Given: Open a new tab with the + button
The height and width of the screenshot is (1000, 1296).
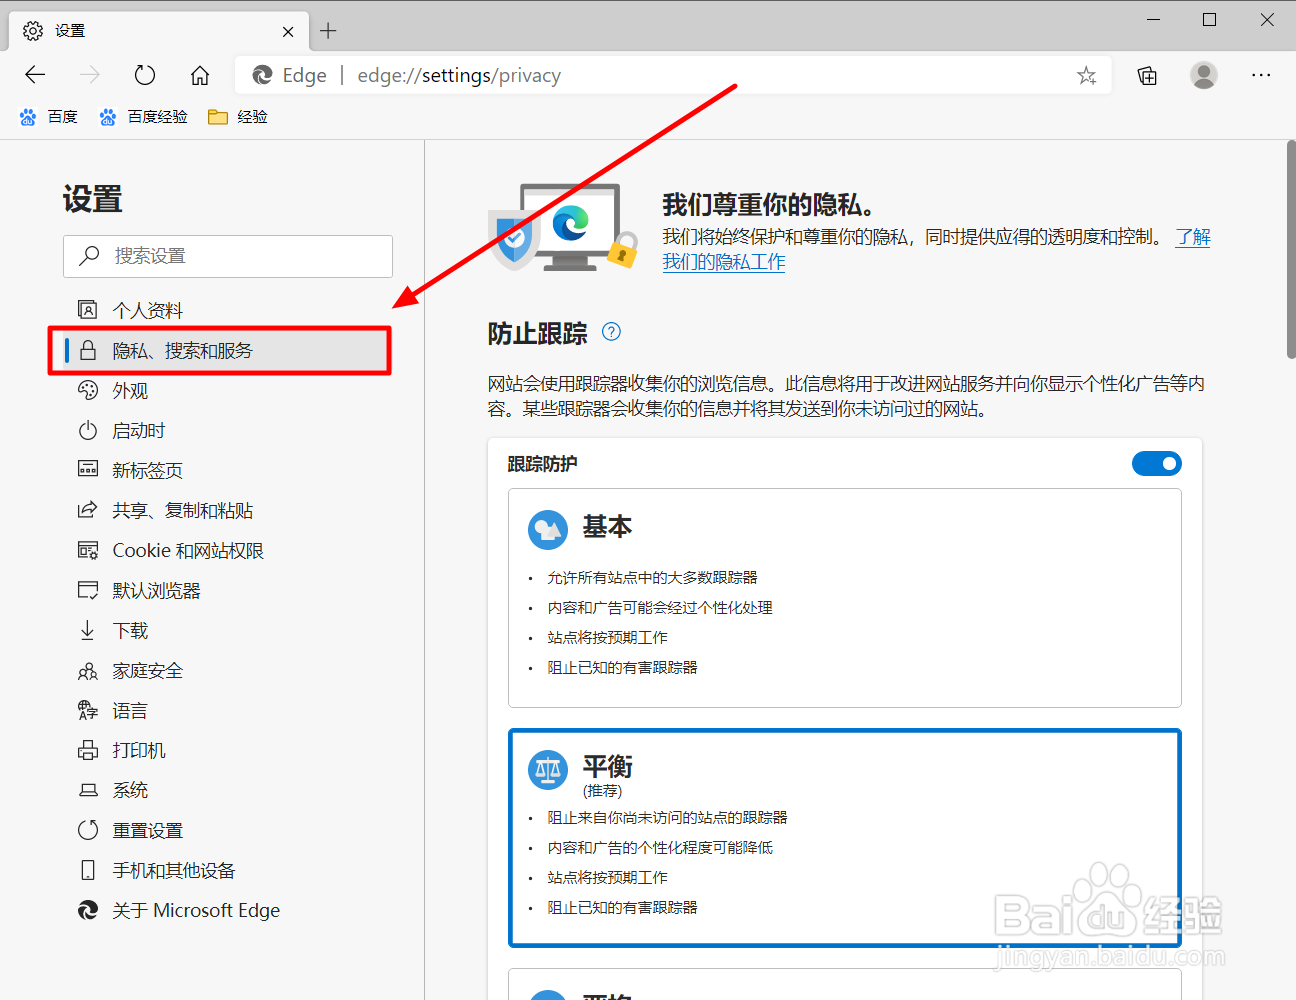Looking at the screenshot, I should 328,31.
